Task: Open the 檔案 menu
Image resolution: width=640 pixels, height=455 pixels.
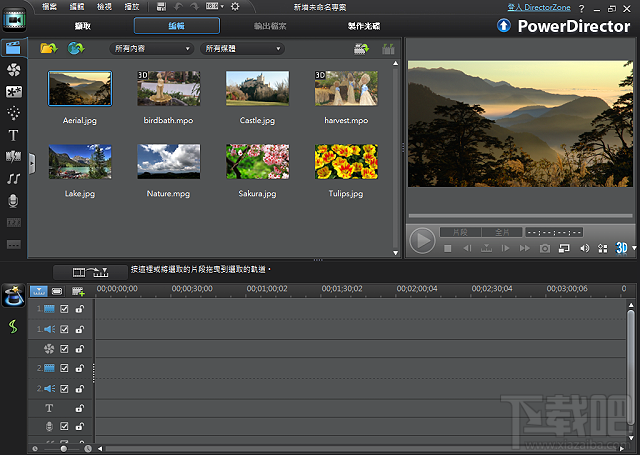Action: point(49,6)
